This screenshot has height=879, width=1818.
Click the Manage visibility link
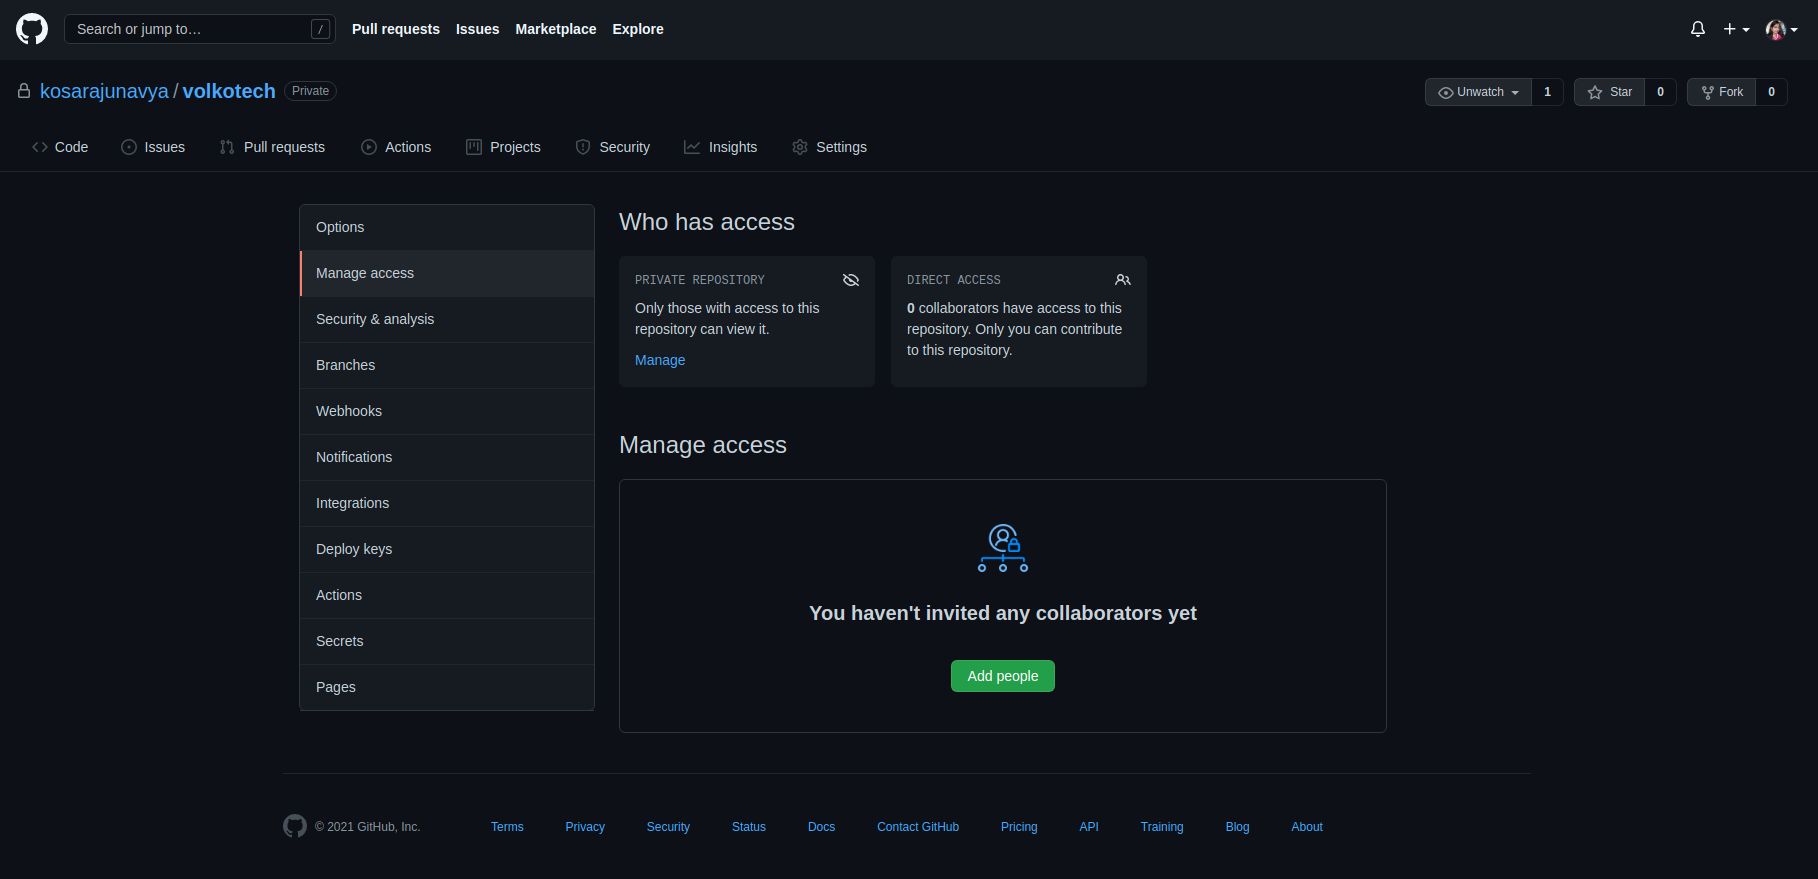point(660,360)
